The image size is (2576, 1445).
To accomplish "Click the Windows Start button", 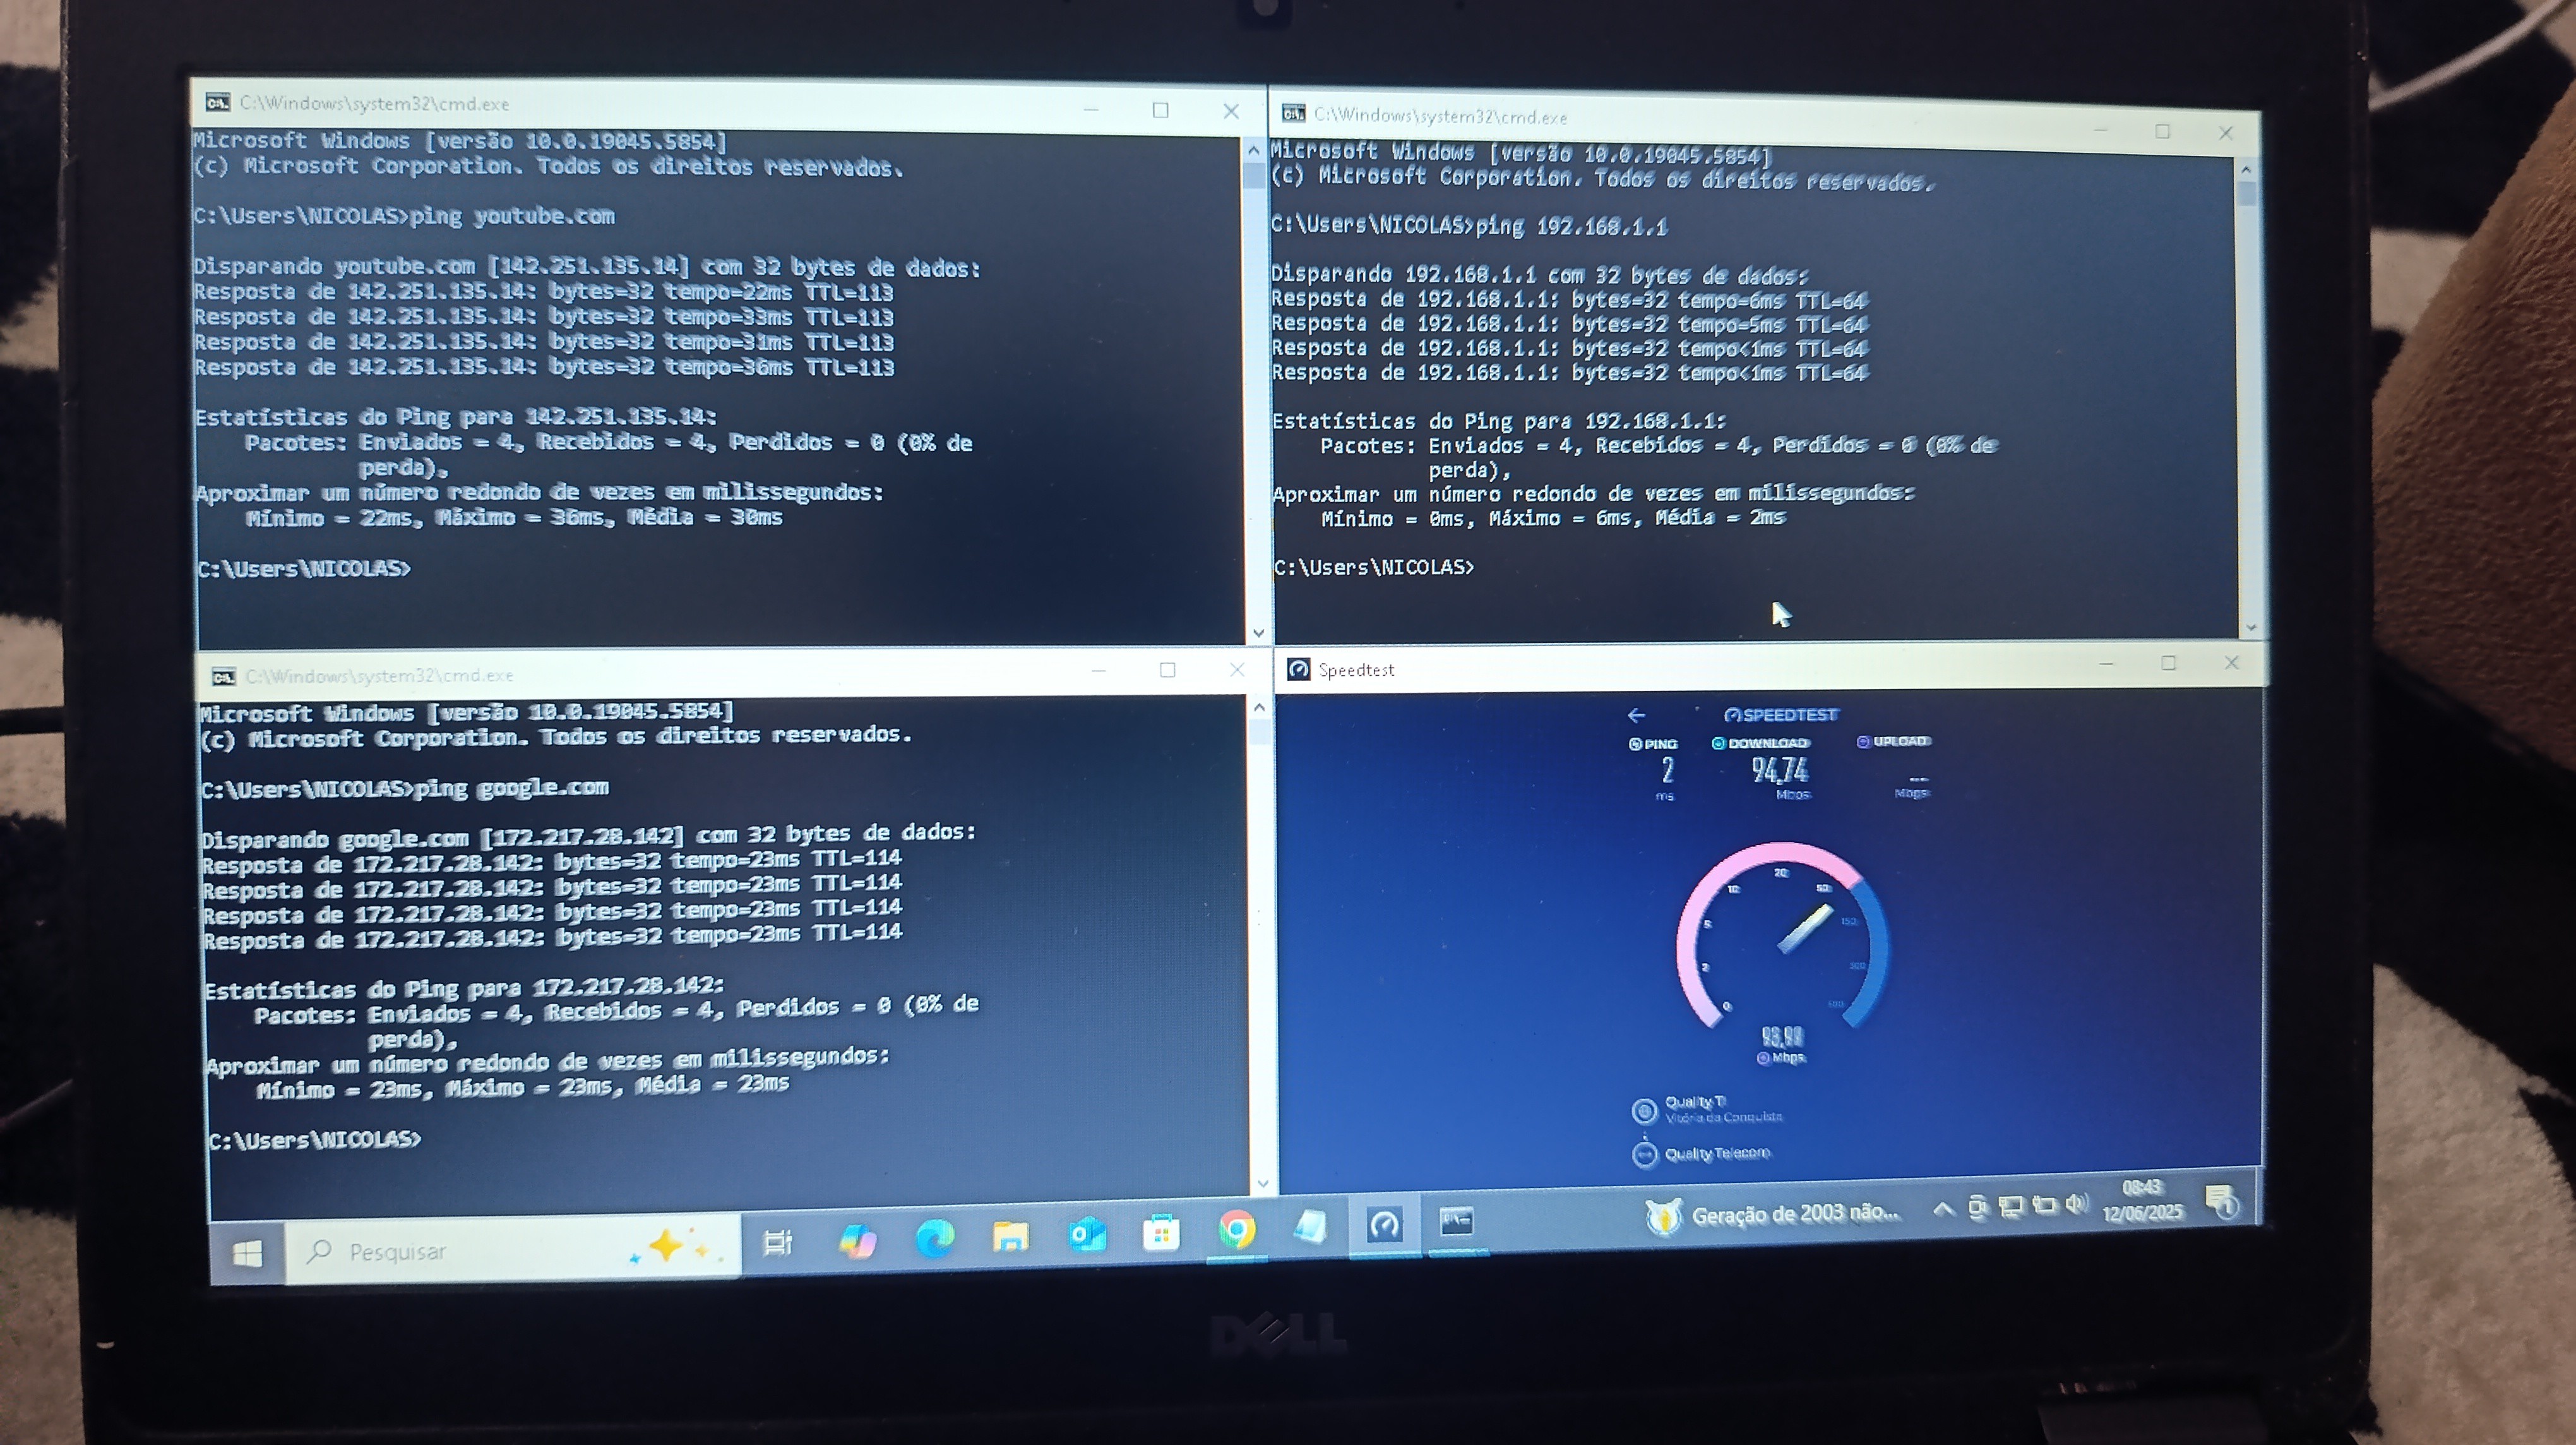I will tap(247, 1253).
